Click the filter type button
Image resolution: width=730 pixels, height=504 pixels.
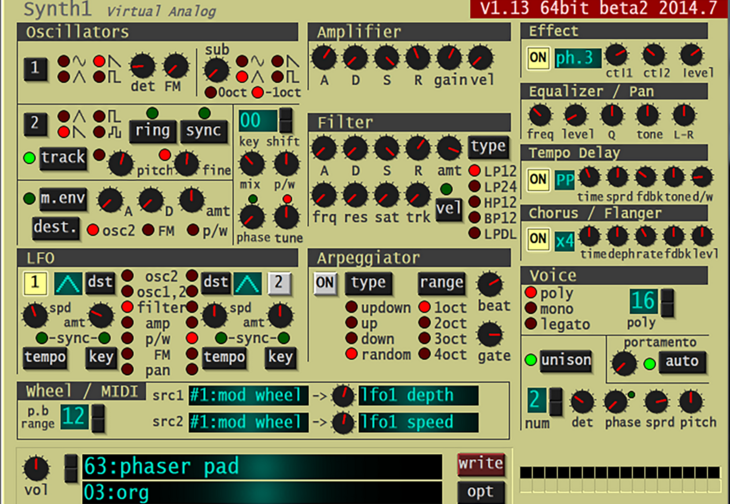[x=488, y=147]
